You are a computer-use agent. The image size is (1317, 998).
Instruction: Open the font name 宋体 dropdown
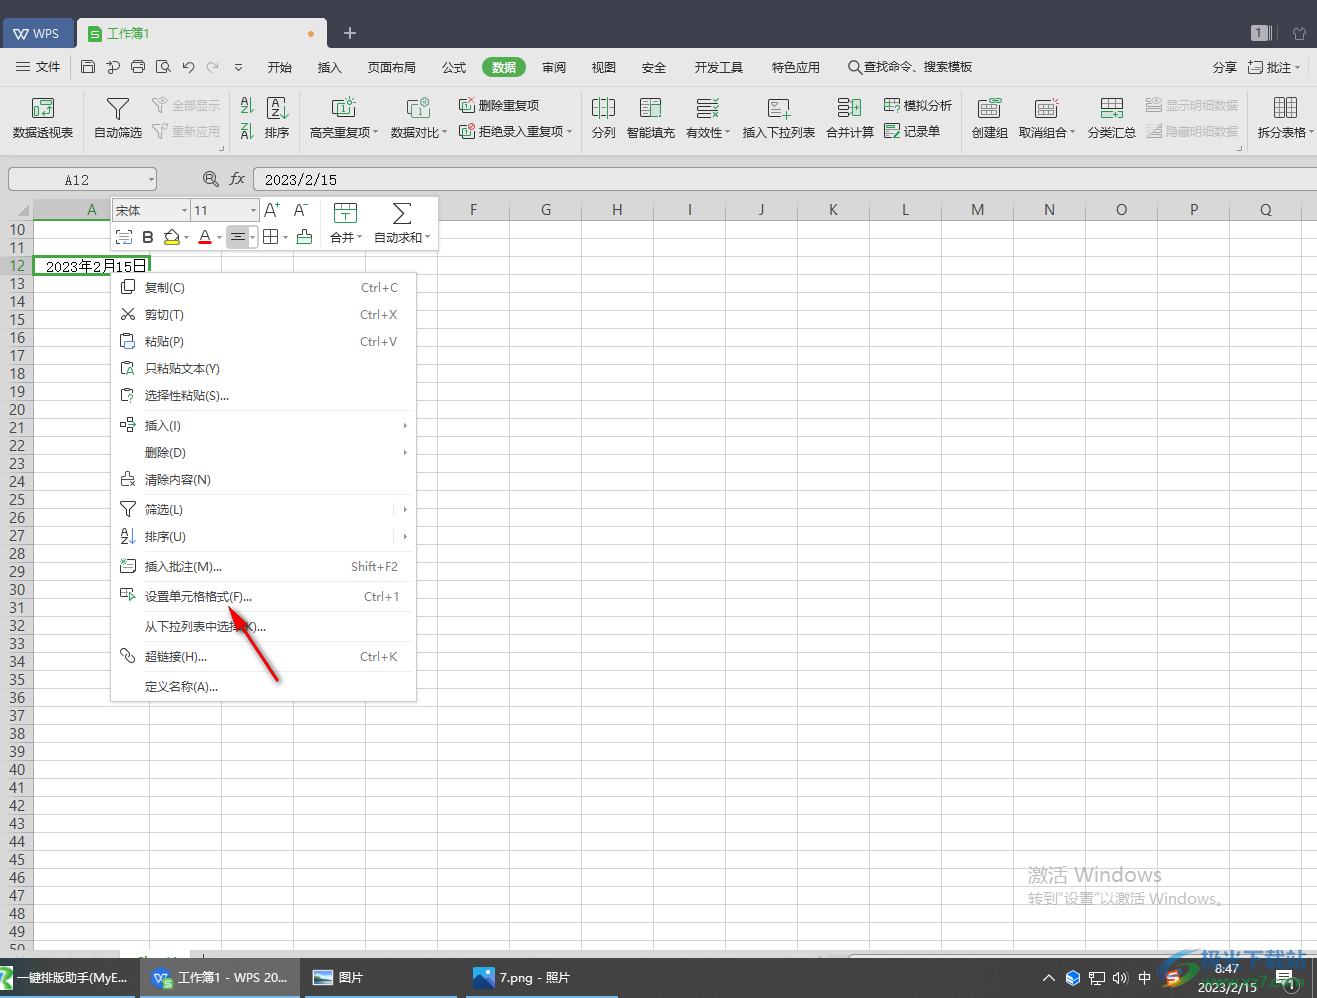(184, 210)
